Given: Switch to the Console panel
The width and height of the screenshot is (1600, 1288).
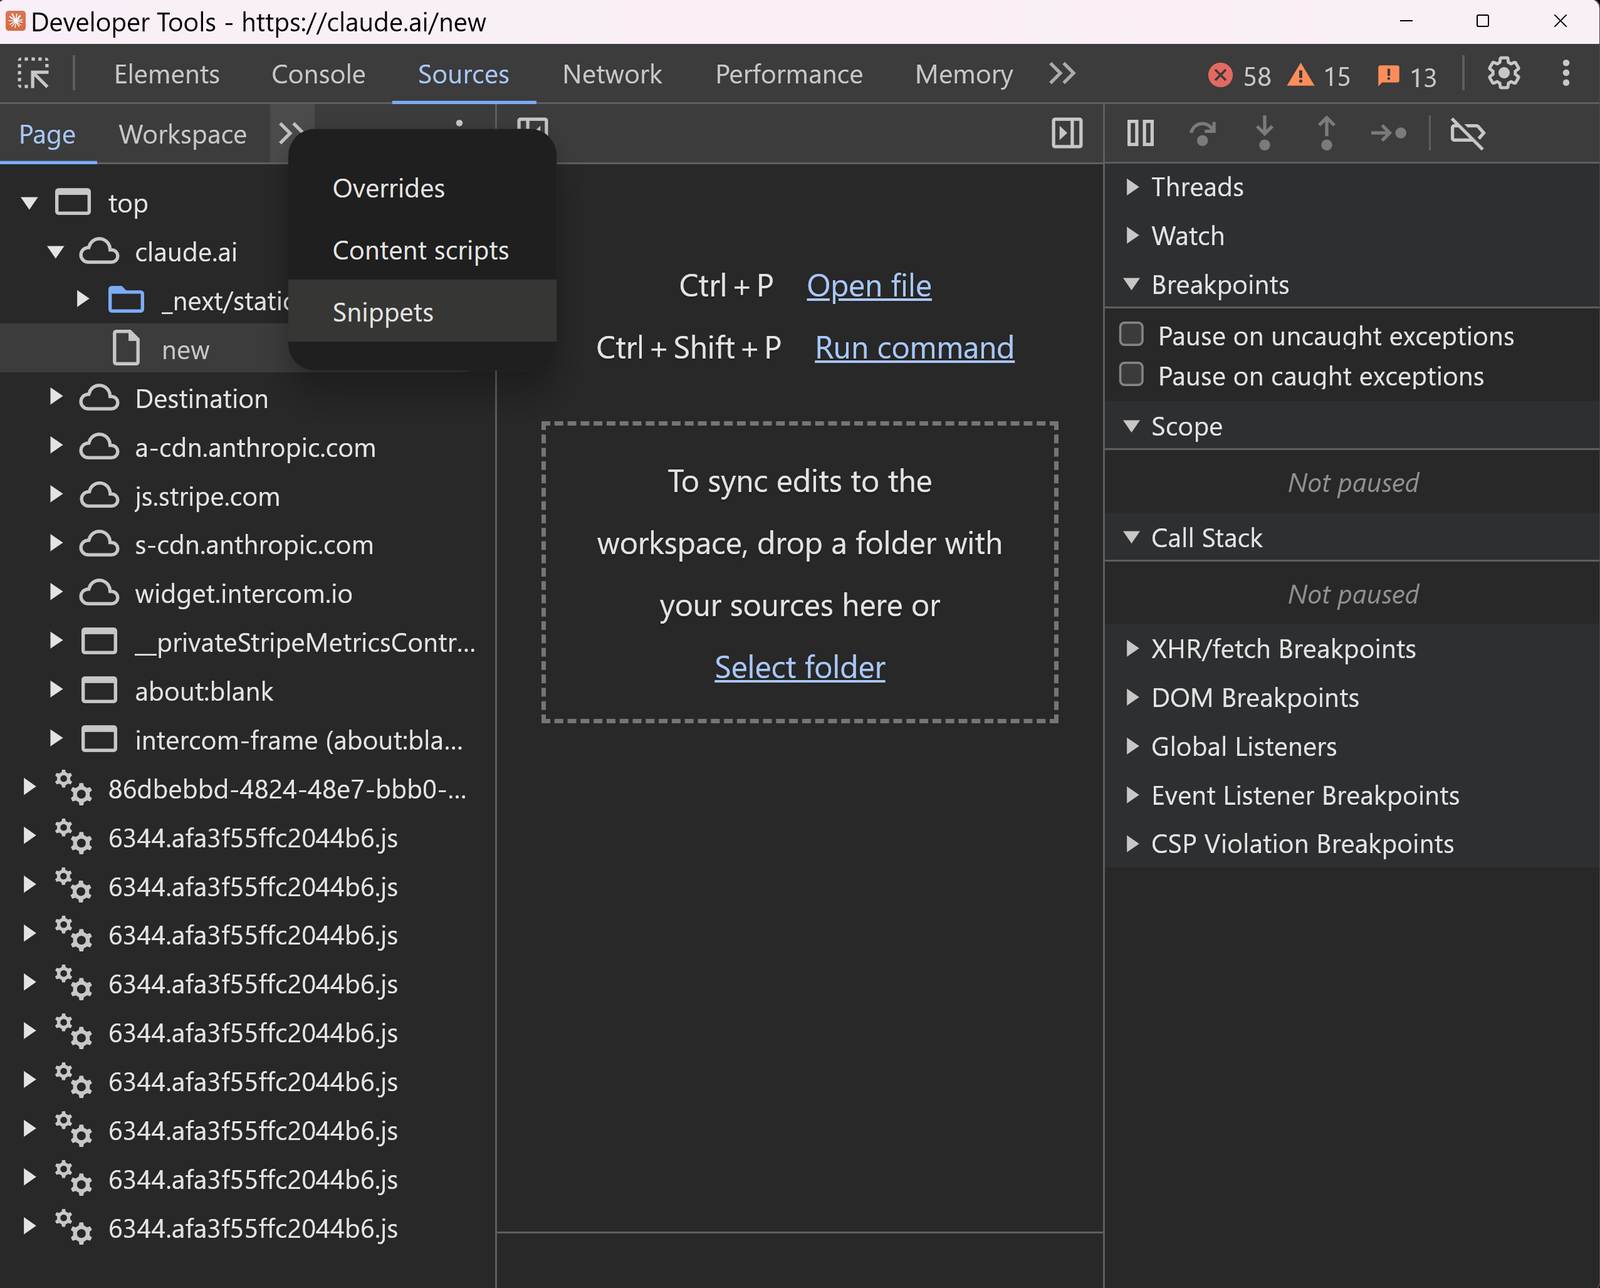Looking at the screenshot, I should [318, 74].
